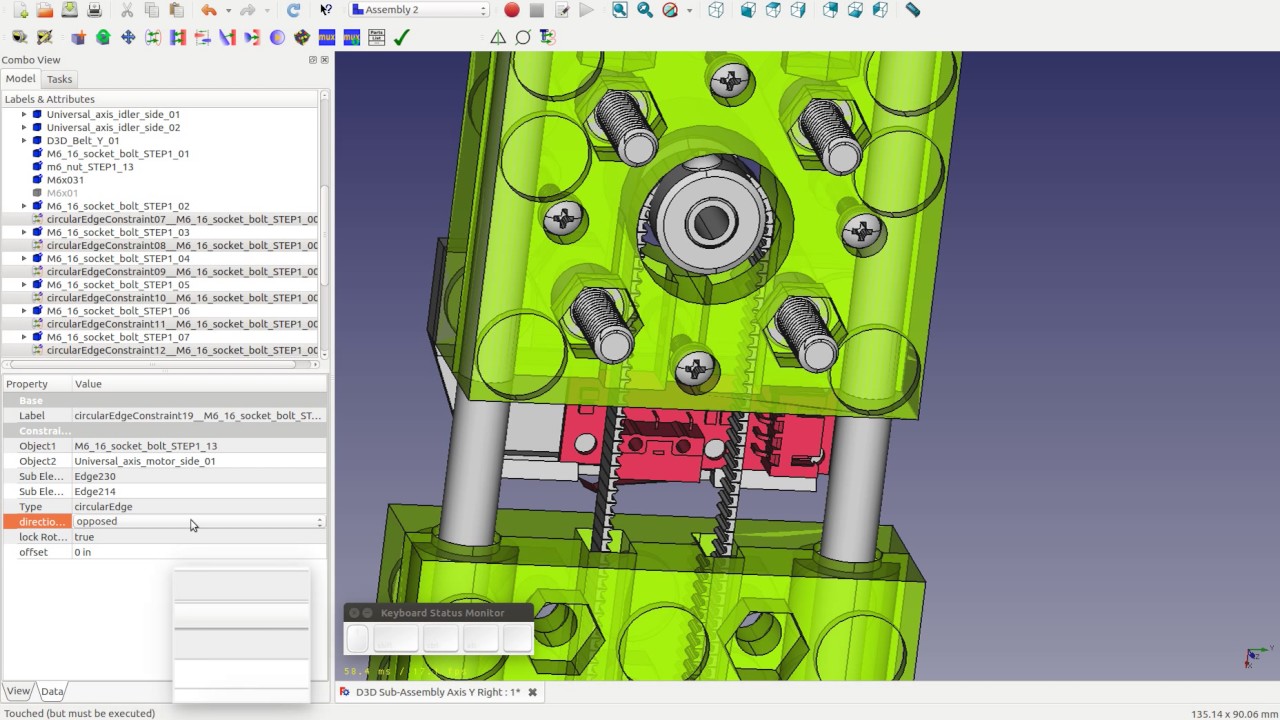The image size is (1280, 720).
Task: Expand M6_16_socket_bolt_STEP1_02 tree node
Action: pos(24,206)
